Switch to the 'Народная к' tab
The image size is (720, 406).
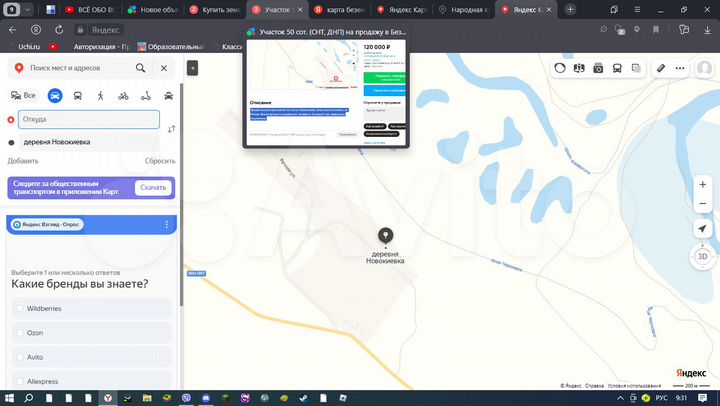pos(463,9)
